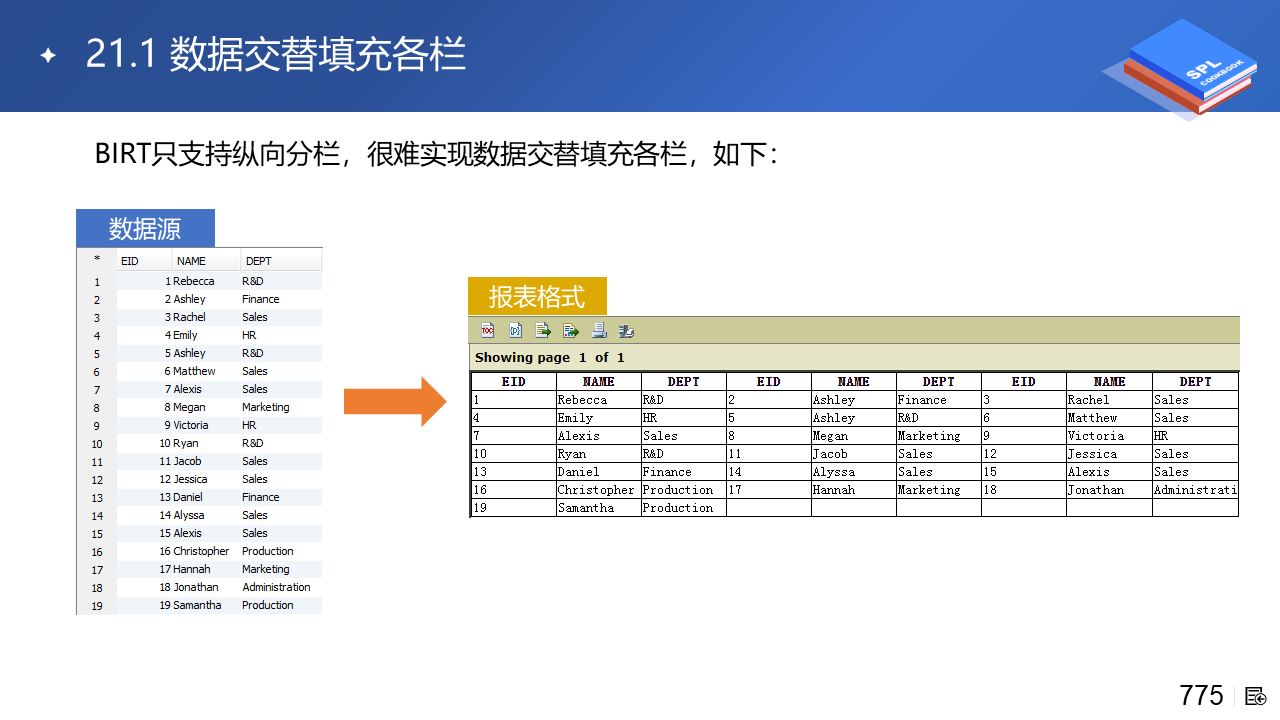Click truncated "Administrati" cell in report table

(x=1195, y=490)
